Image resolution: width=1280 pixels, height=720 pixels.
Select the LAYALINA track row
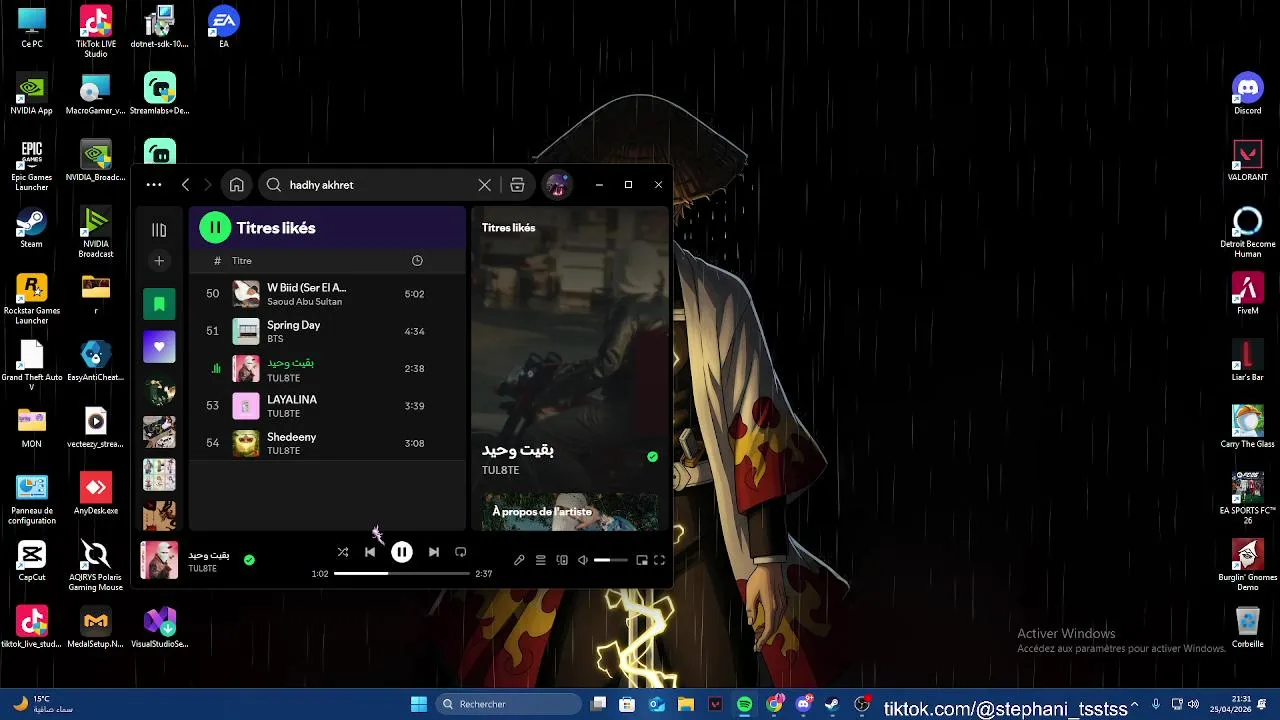coord(327,406)
